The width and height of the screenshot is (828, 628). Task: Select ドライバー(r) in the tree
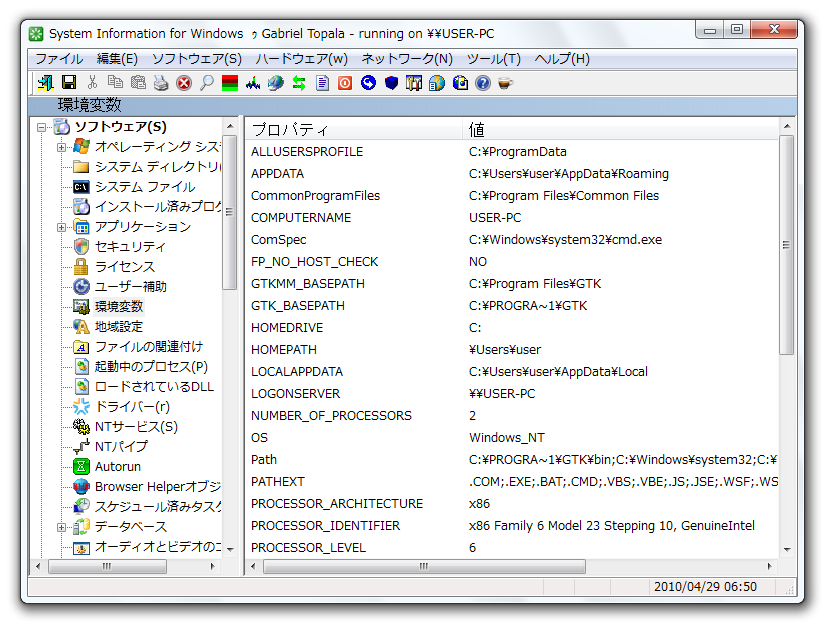[x=132, y=407]
